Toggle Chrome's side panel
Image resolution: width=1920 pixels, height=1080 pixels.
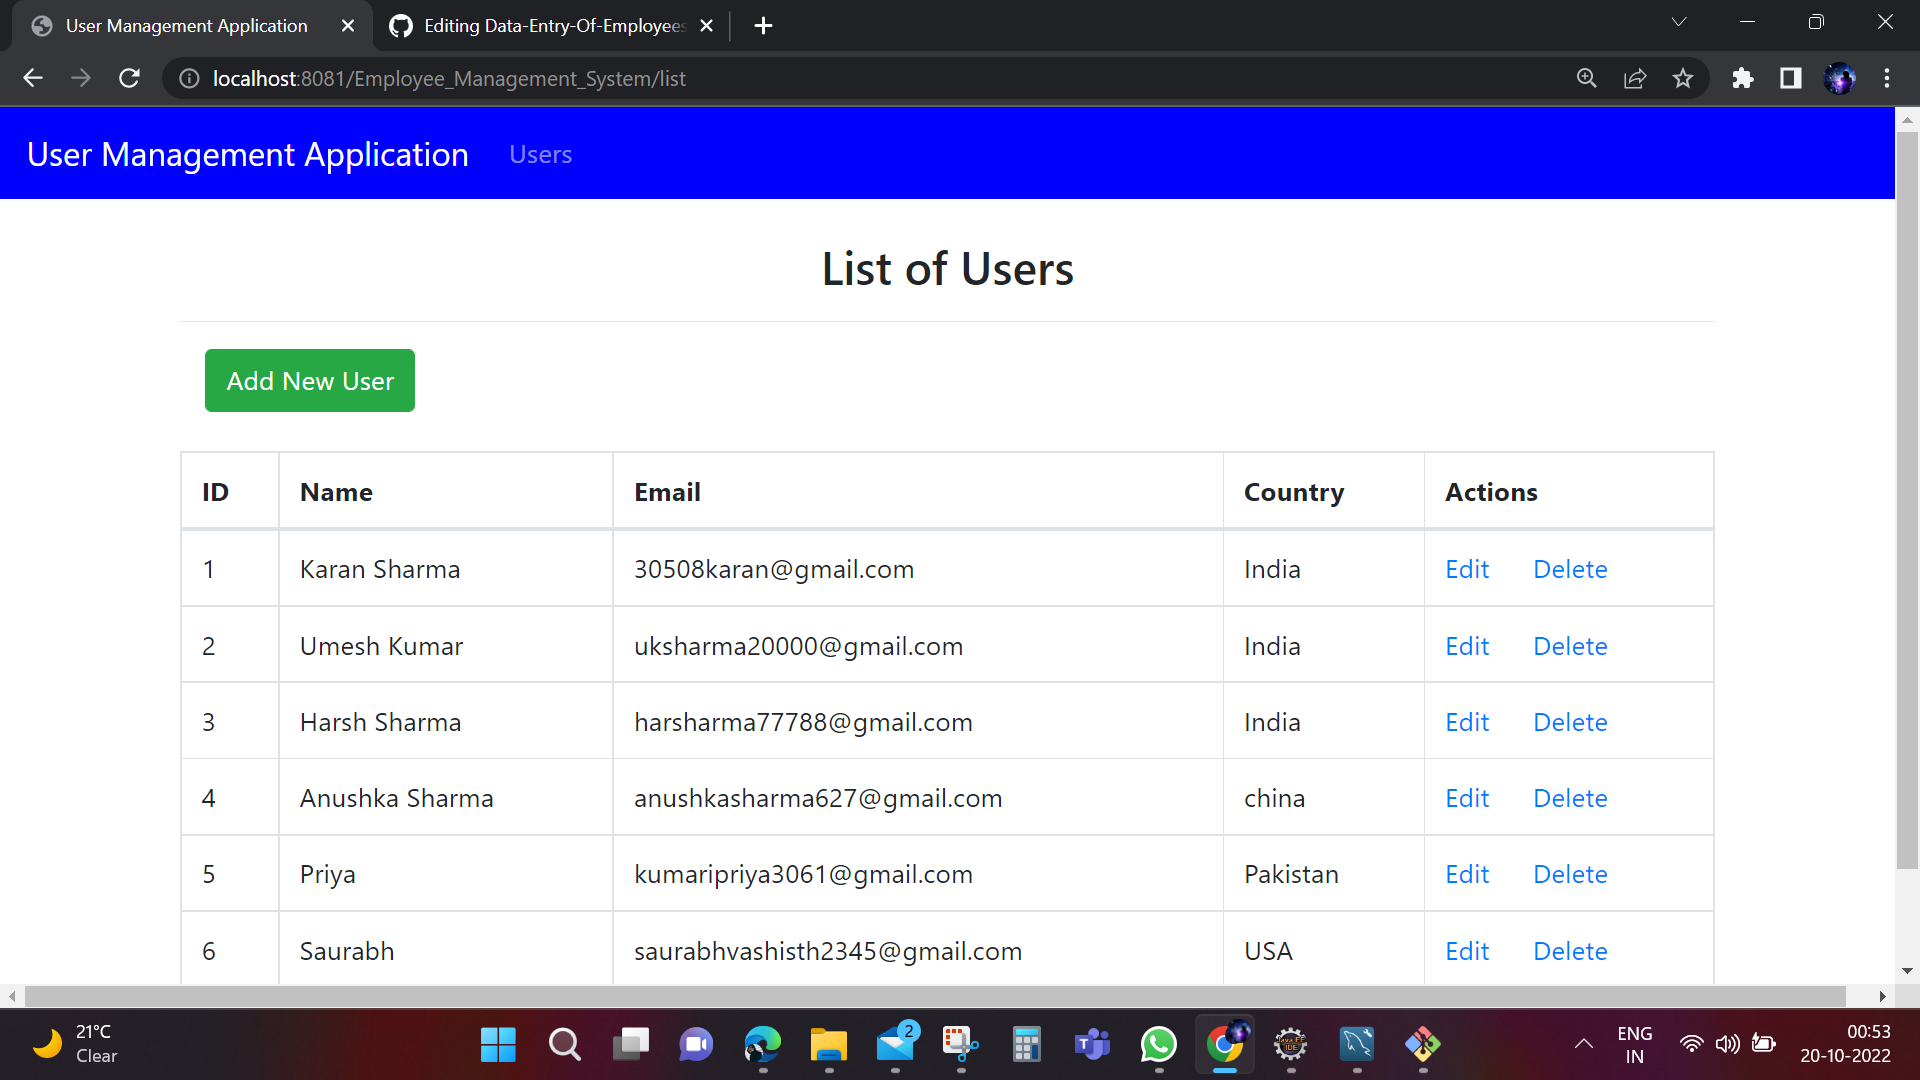pyautogui.click(x=1790, y=78)
